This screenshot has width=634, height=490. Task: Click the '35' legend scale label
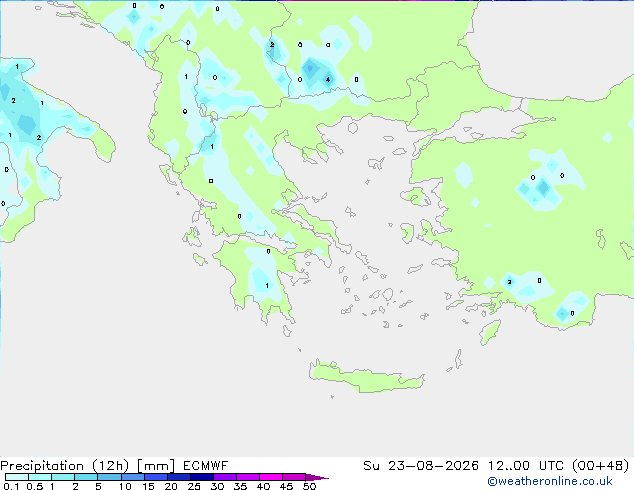click(240, 486)
